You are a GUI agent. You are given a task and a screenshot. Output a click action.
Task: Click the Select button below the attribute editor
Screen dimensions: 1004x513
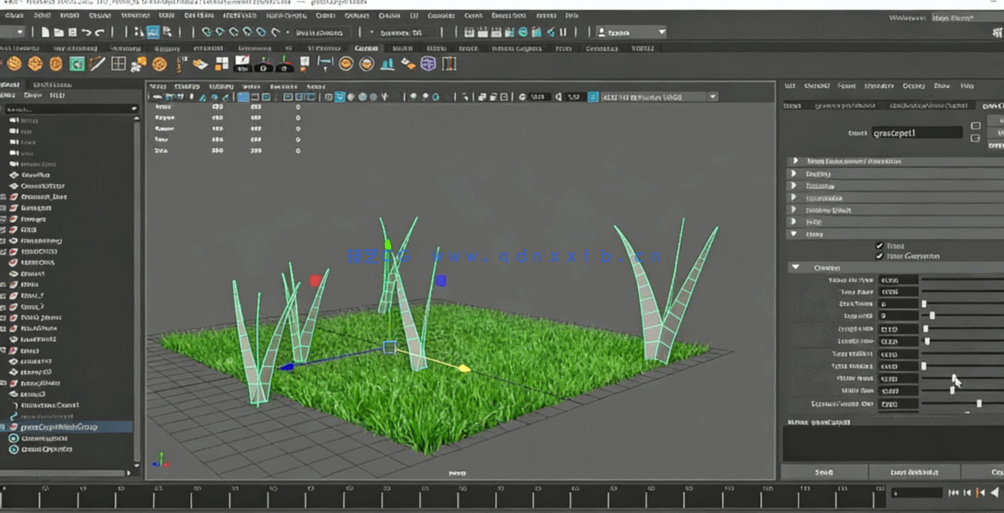824,472
